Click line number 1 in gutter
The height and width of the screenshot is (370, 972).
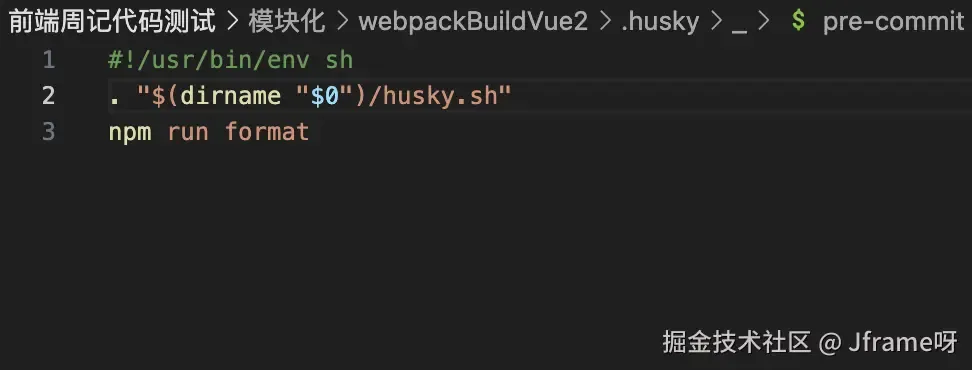tap(48, 60)
